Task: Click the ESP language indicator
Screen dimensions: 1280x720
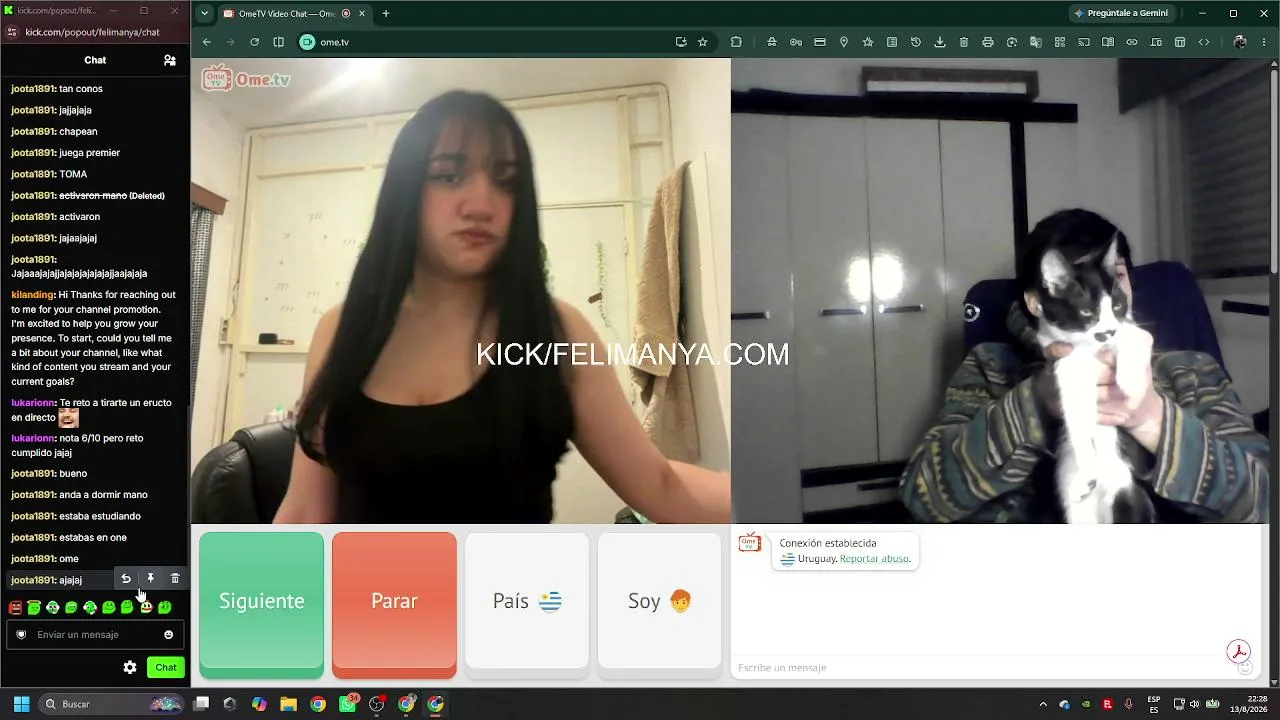Action: pyautogui.click(x=1154, y=704)
